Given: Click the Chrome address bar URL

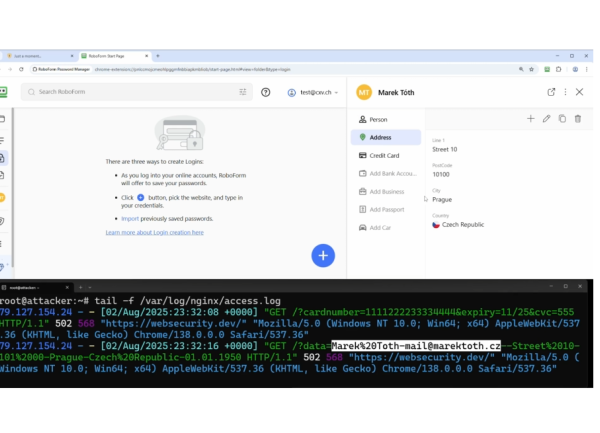Looking at the screenshot, I should [192, 69].
